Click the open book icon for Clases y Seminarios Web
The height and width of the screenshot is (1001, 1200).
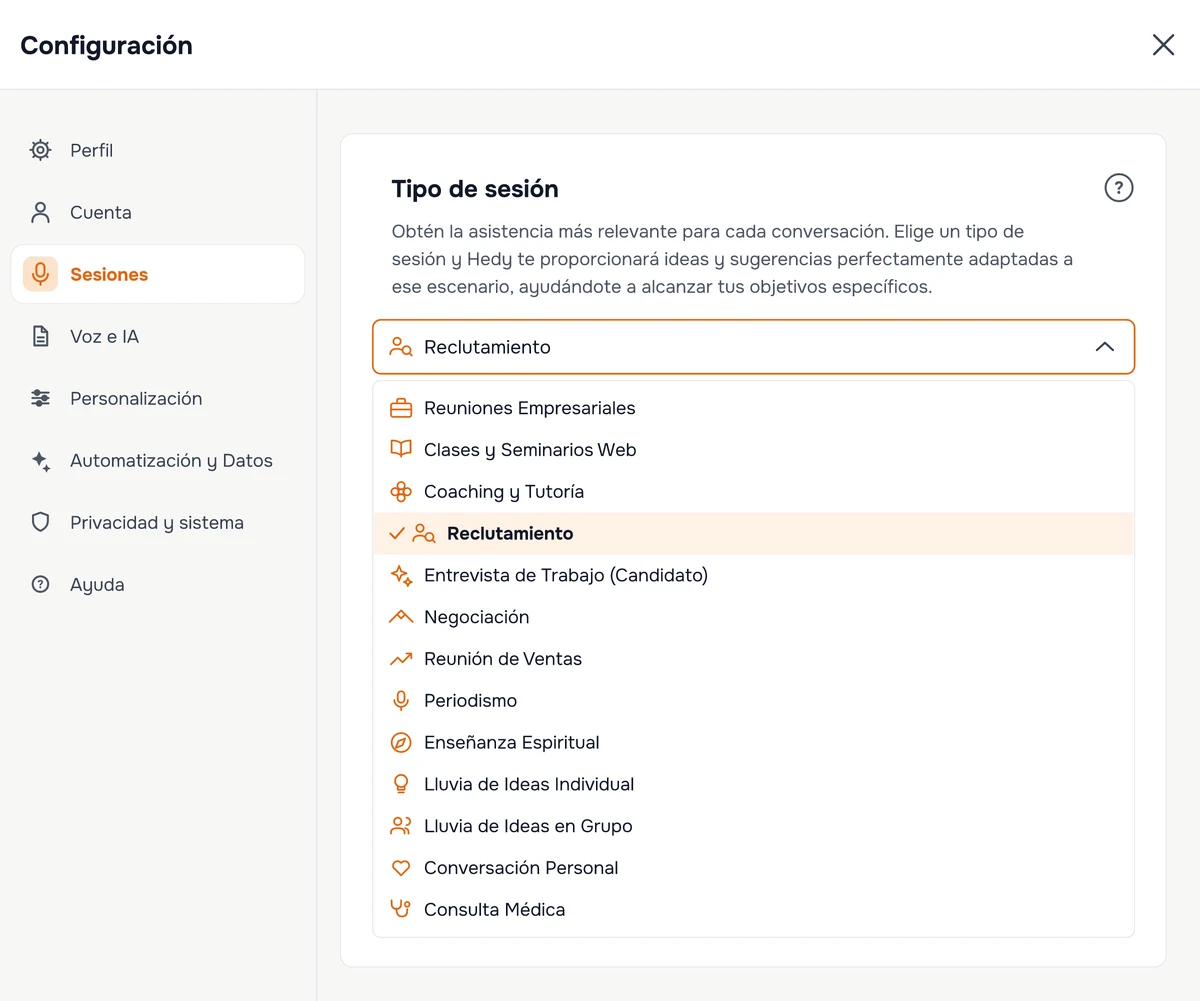pyautogui.click(x=401, y=450)
